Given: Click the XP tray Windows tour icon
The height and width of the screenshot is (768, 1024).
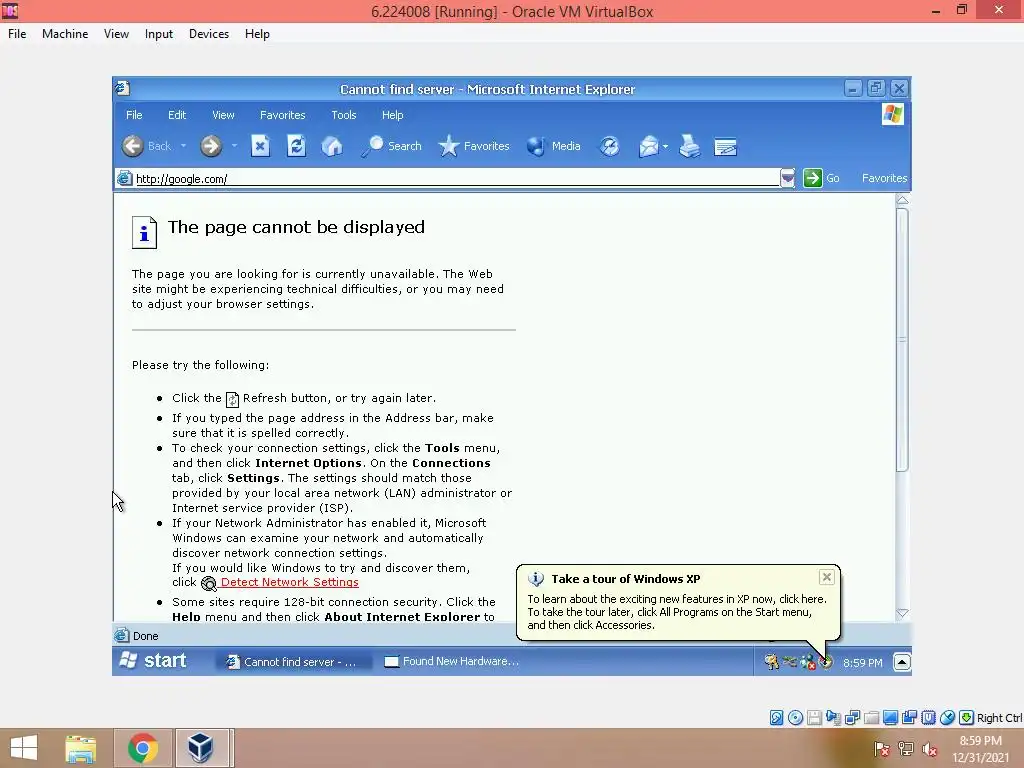Looking at the screenshot, I should (827, 662).
